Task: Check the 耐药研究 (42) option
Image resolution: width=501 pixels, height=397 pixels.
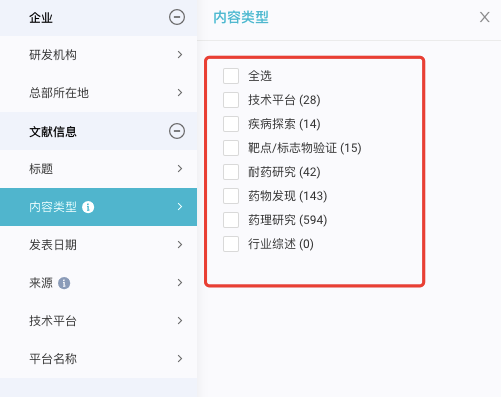Action: pyautogui.click(x=231, y=172)
